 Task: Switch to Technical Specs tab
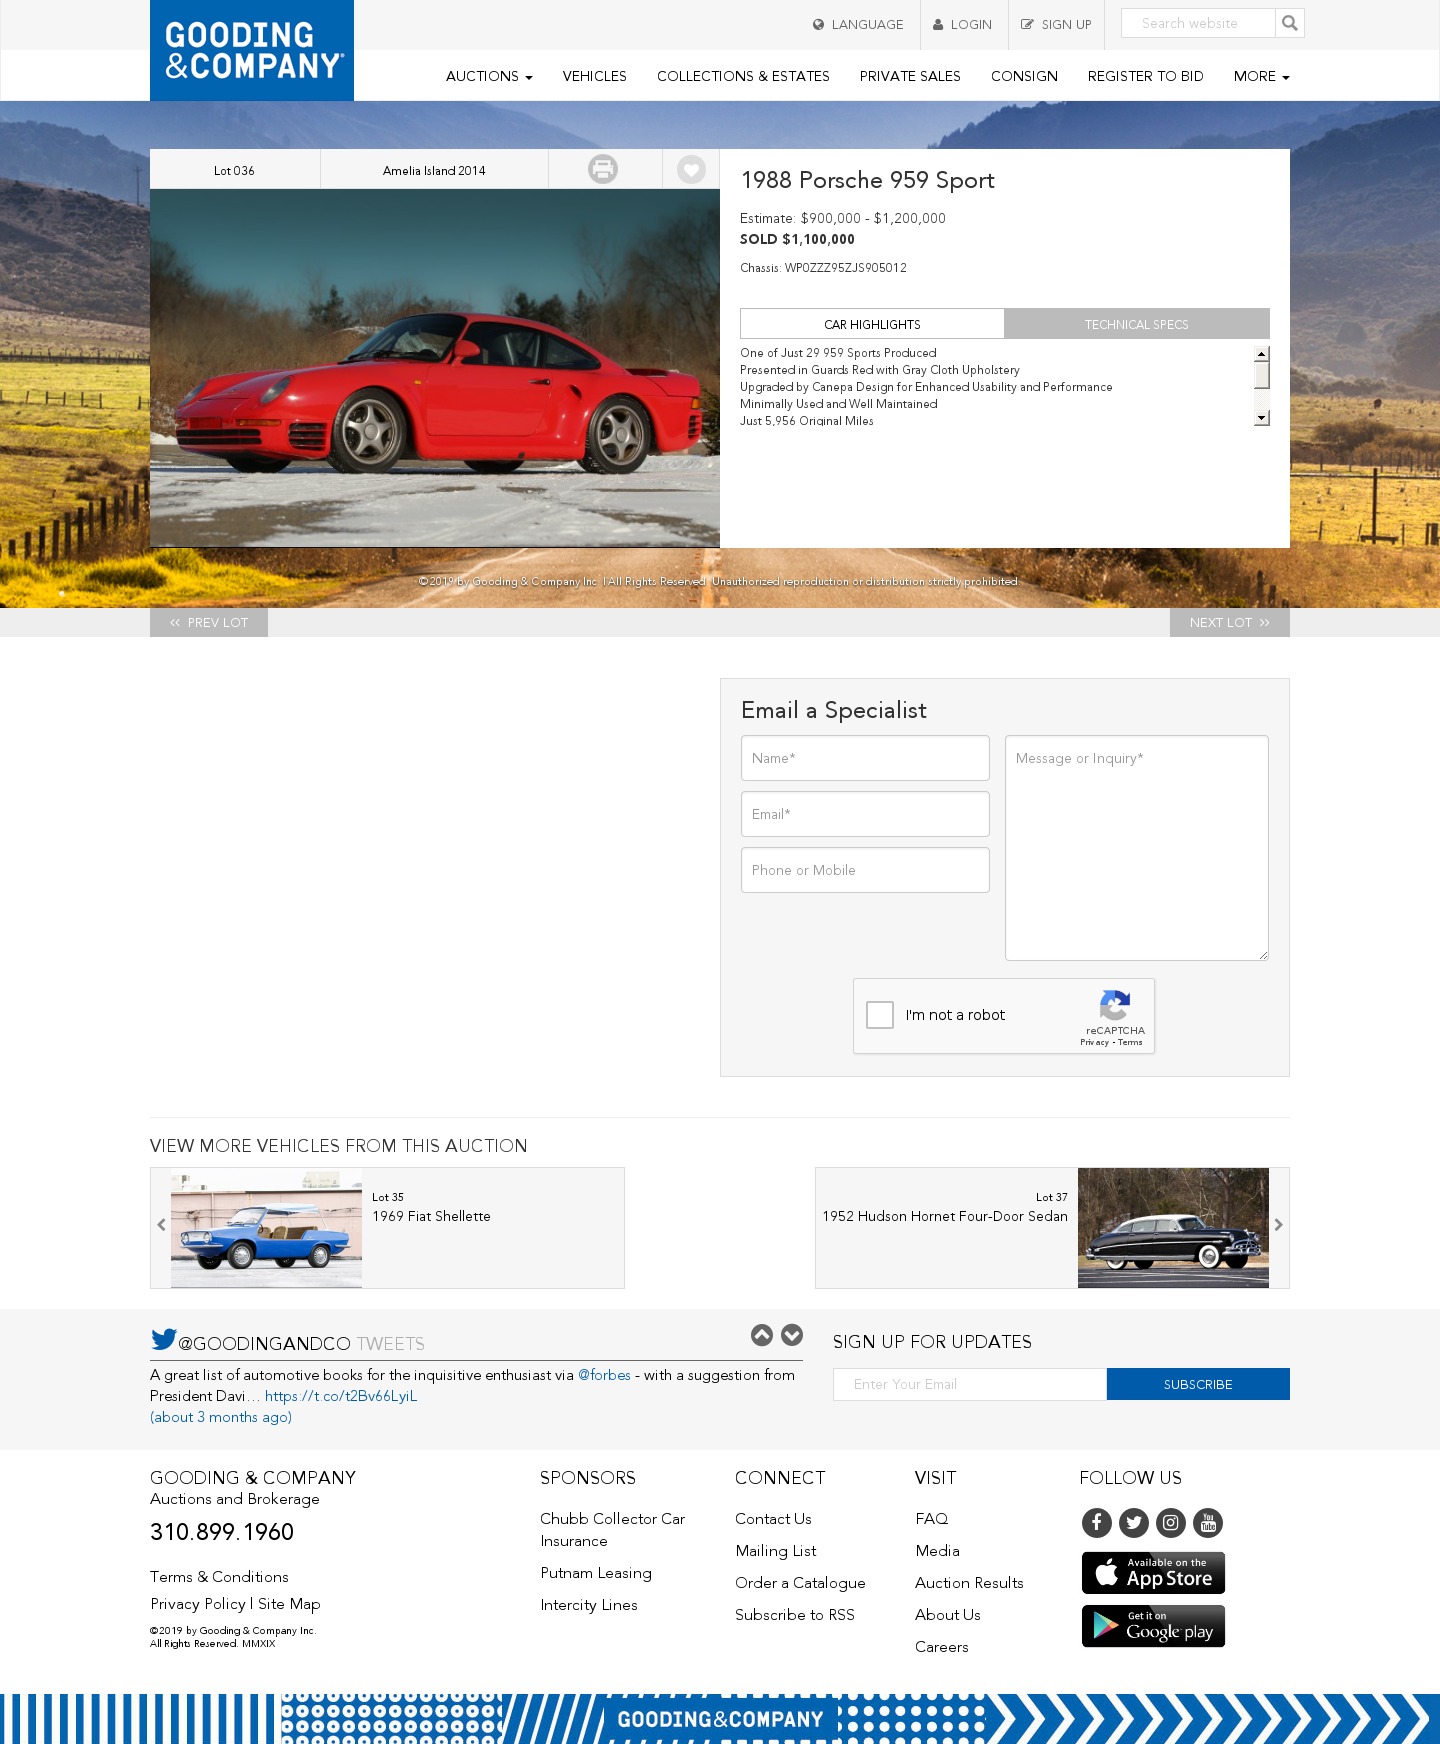[x=1137, y=324]
